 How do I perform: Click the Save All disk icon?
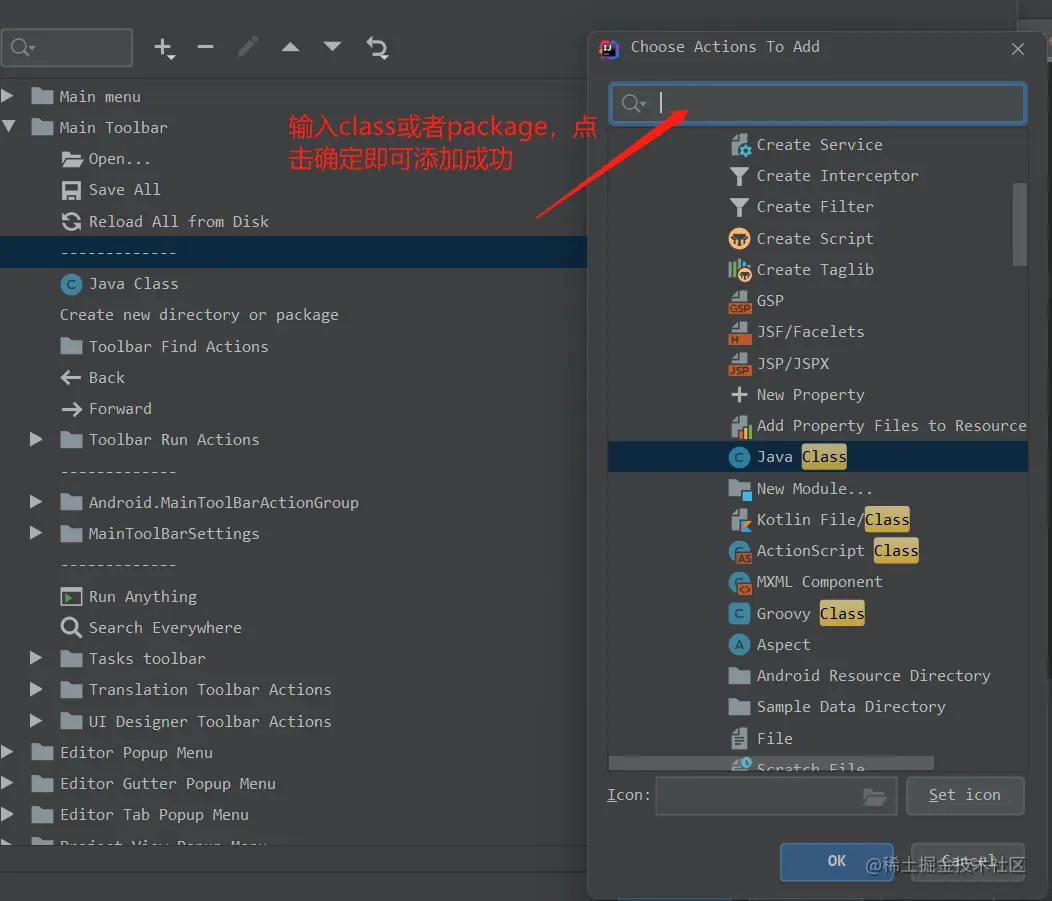click(x=71, y=191)
